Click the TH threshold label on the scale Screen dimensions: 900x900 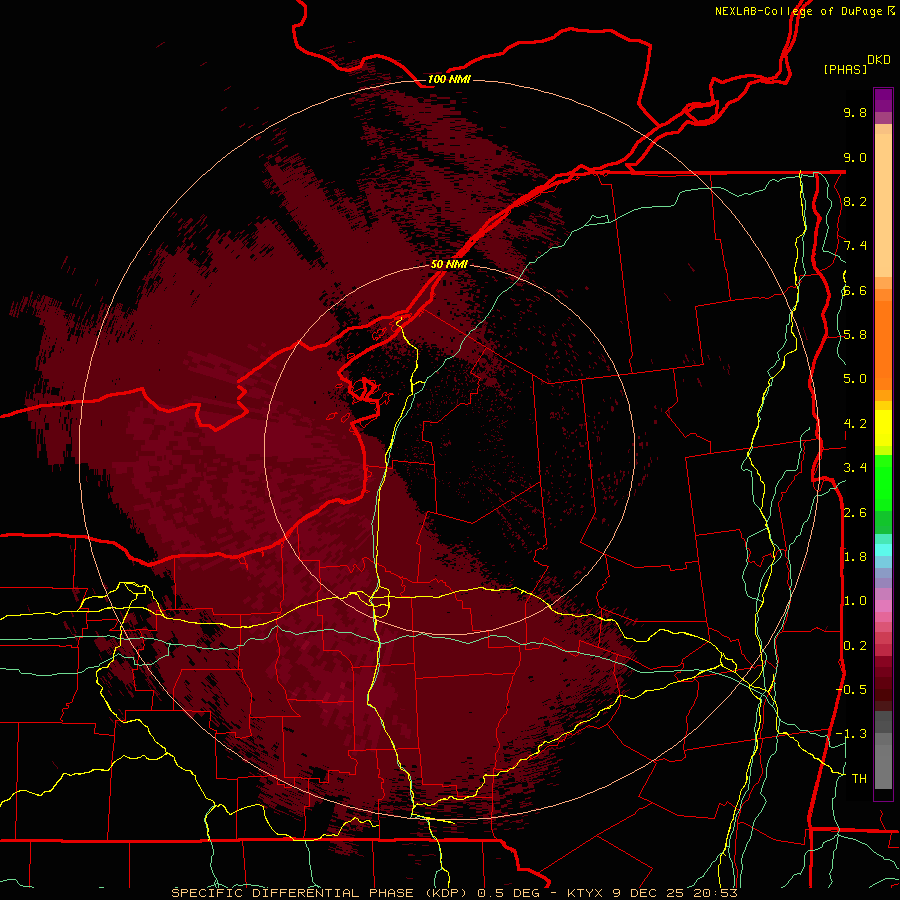(x=859, y=779)
